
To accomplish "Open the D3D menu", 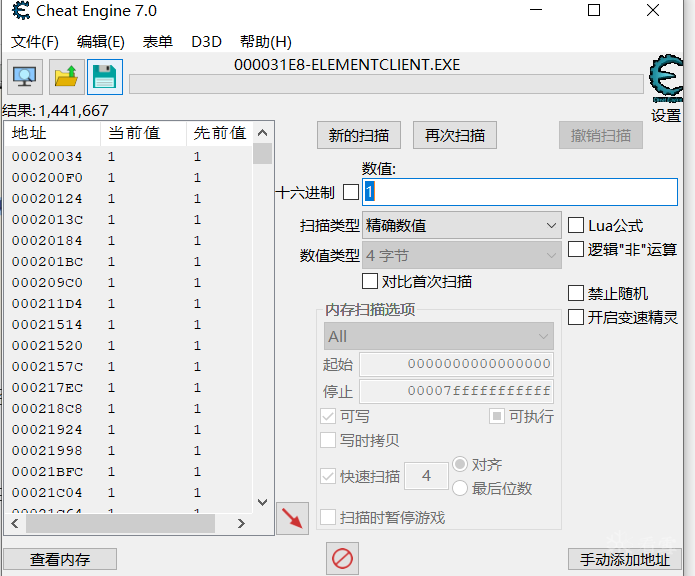I will click(x=207, y=42).
